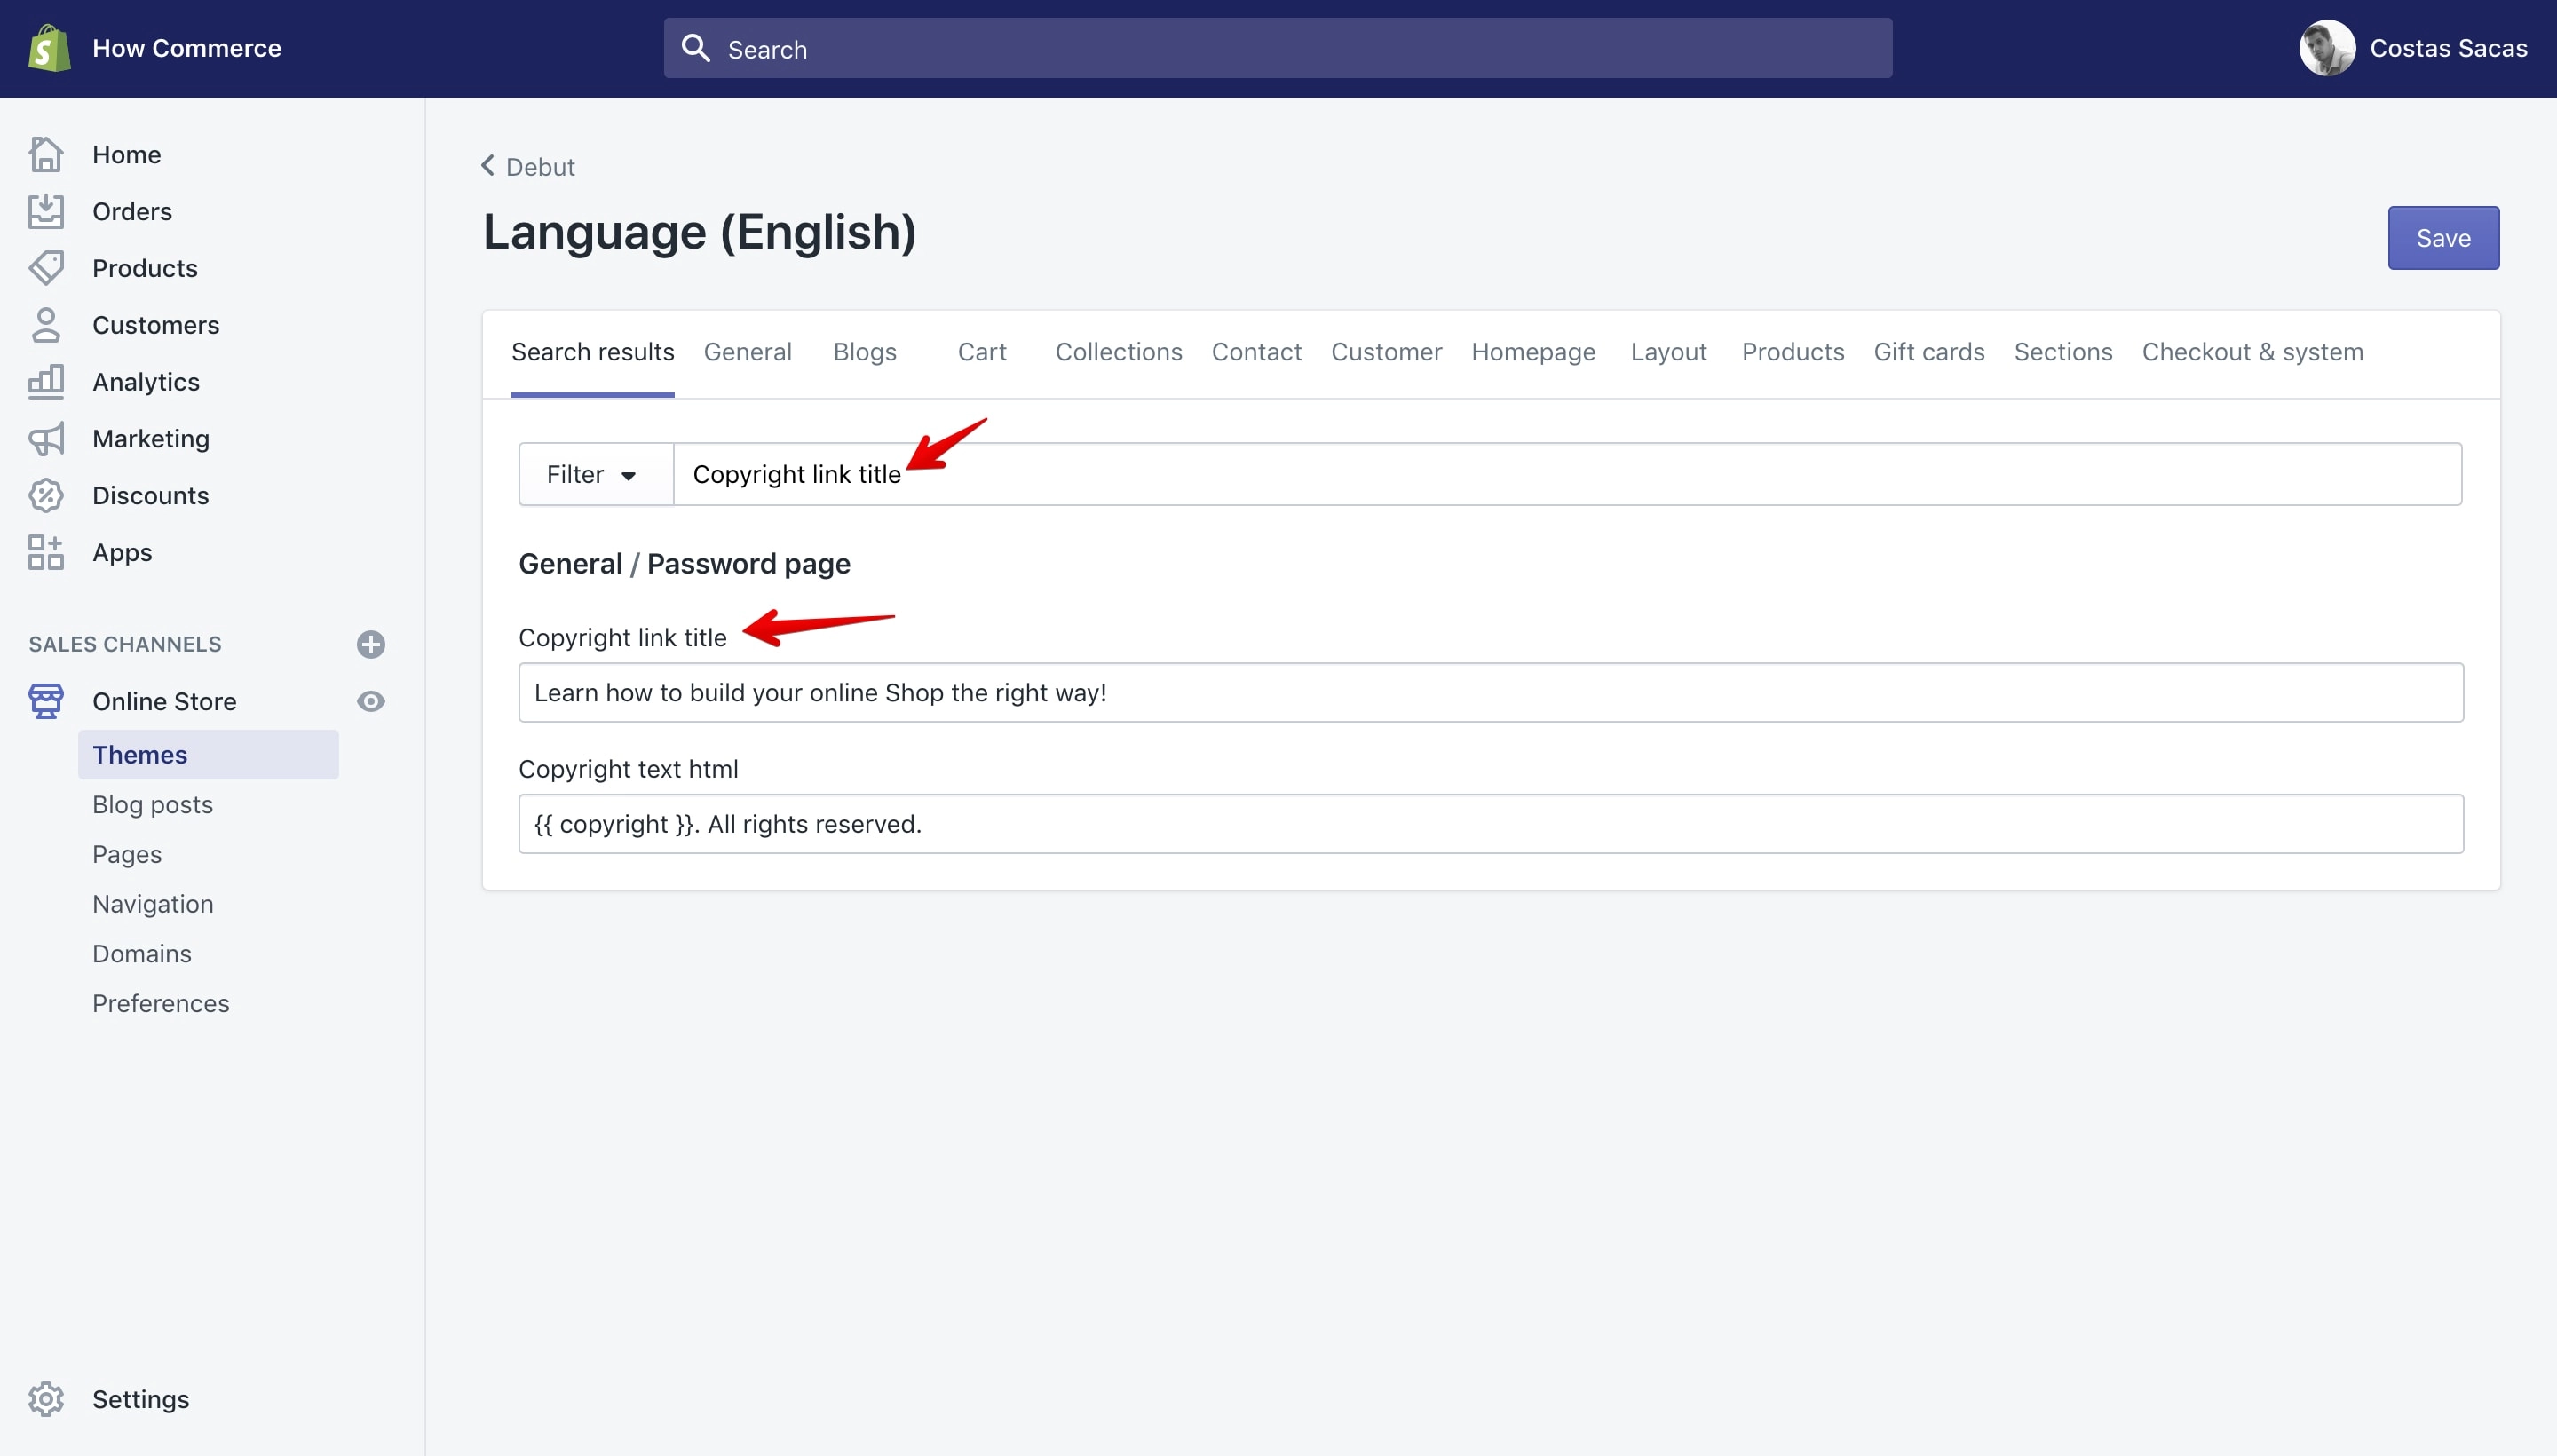This screenshot has width=2557, height=1456.
Task: Click the Apps grid icon
Action: click(46, 552)
